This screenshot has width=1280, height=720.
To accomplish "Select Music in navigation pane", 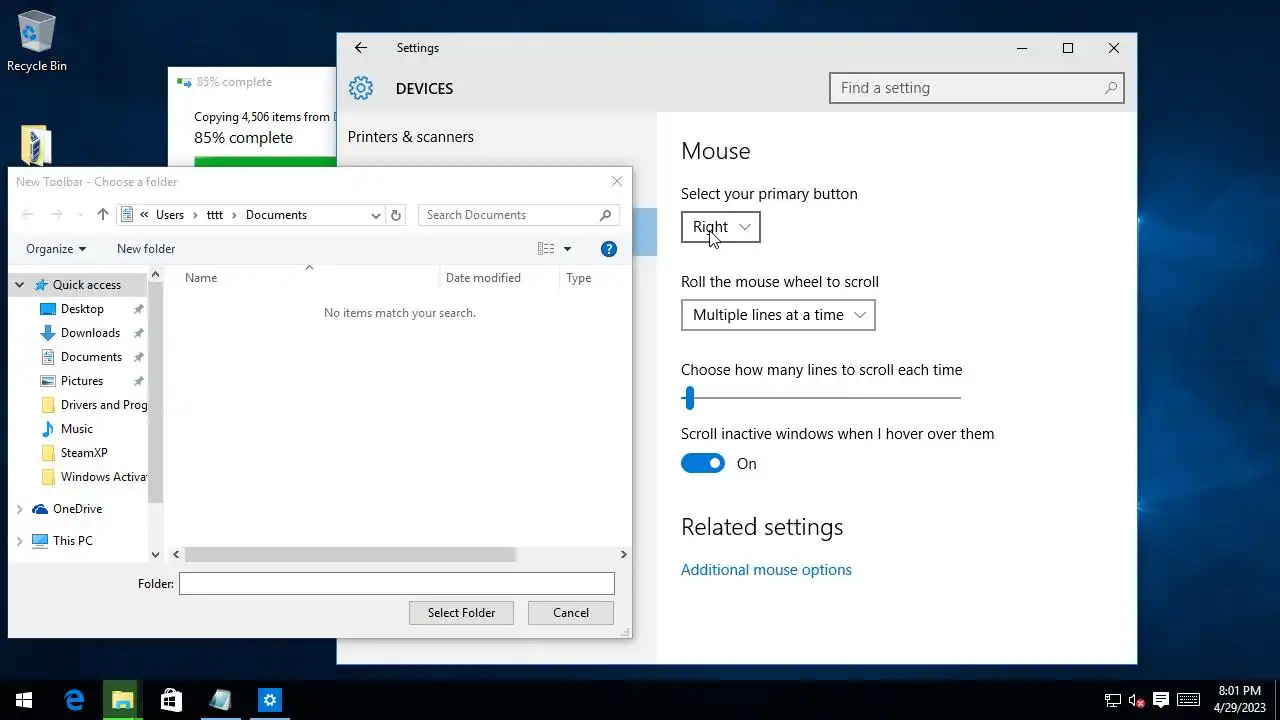I will (77, 429).
